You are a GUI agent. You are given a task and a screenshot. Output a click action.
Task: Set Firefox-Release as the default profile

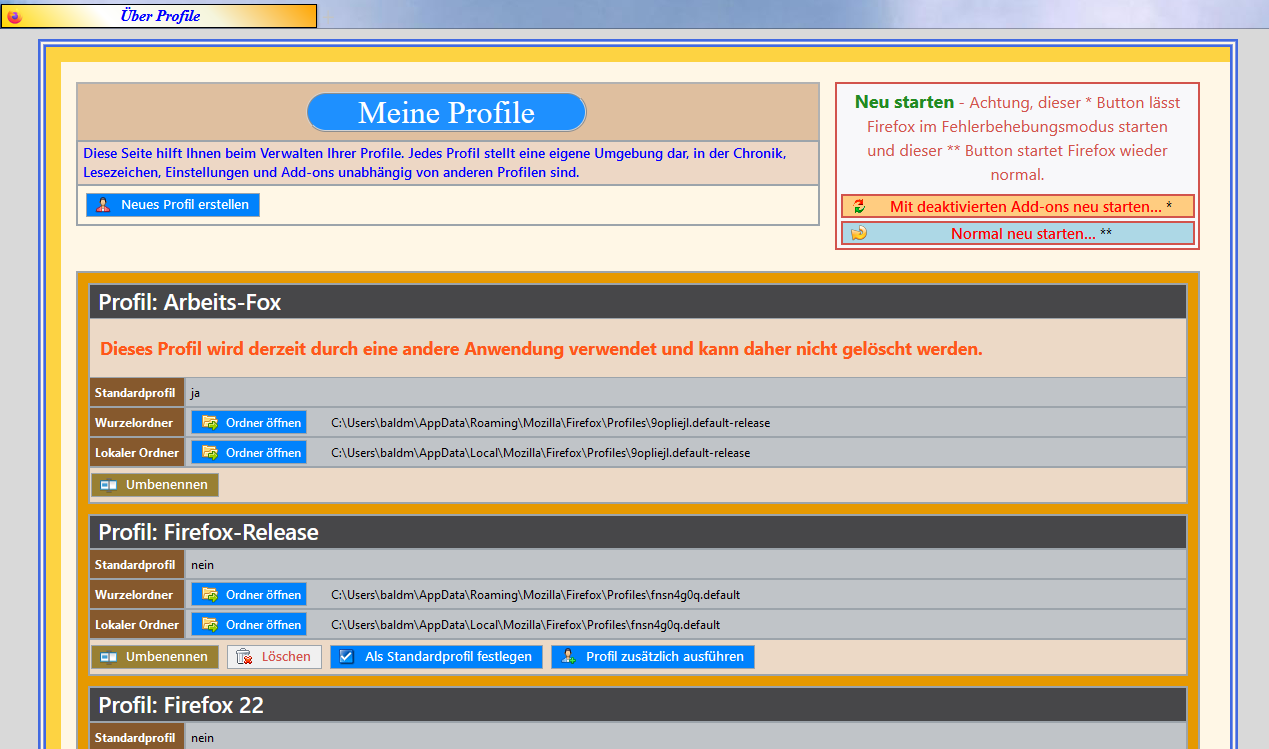[x=437, y=657]
